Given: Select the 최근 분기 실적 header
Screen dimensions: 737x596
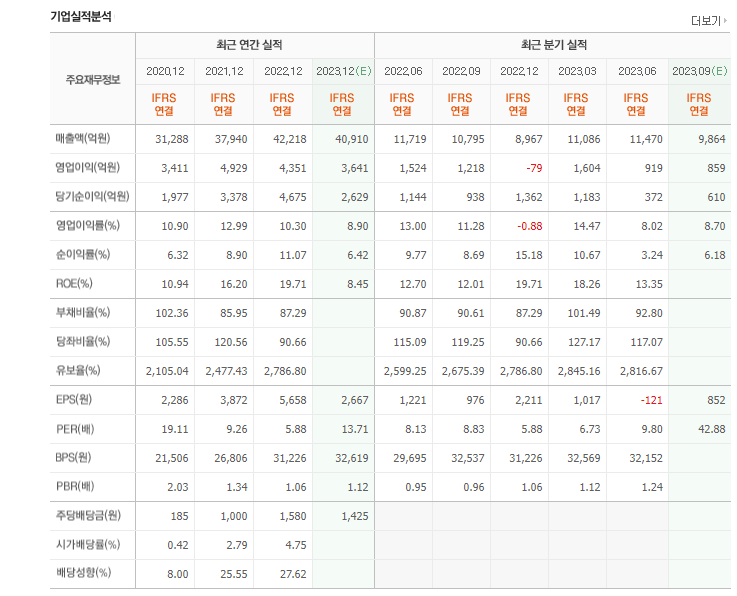Looking at the screenshot, I should [554, 45].
